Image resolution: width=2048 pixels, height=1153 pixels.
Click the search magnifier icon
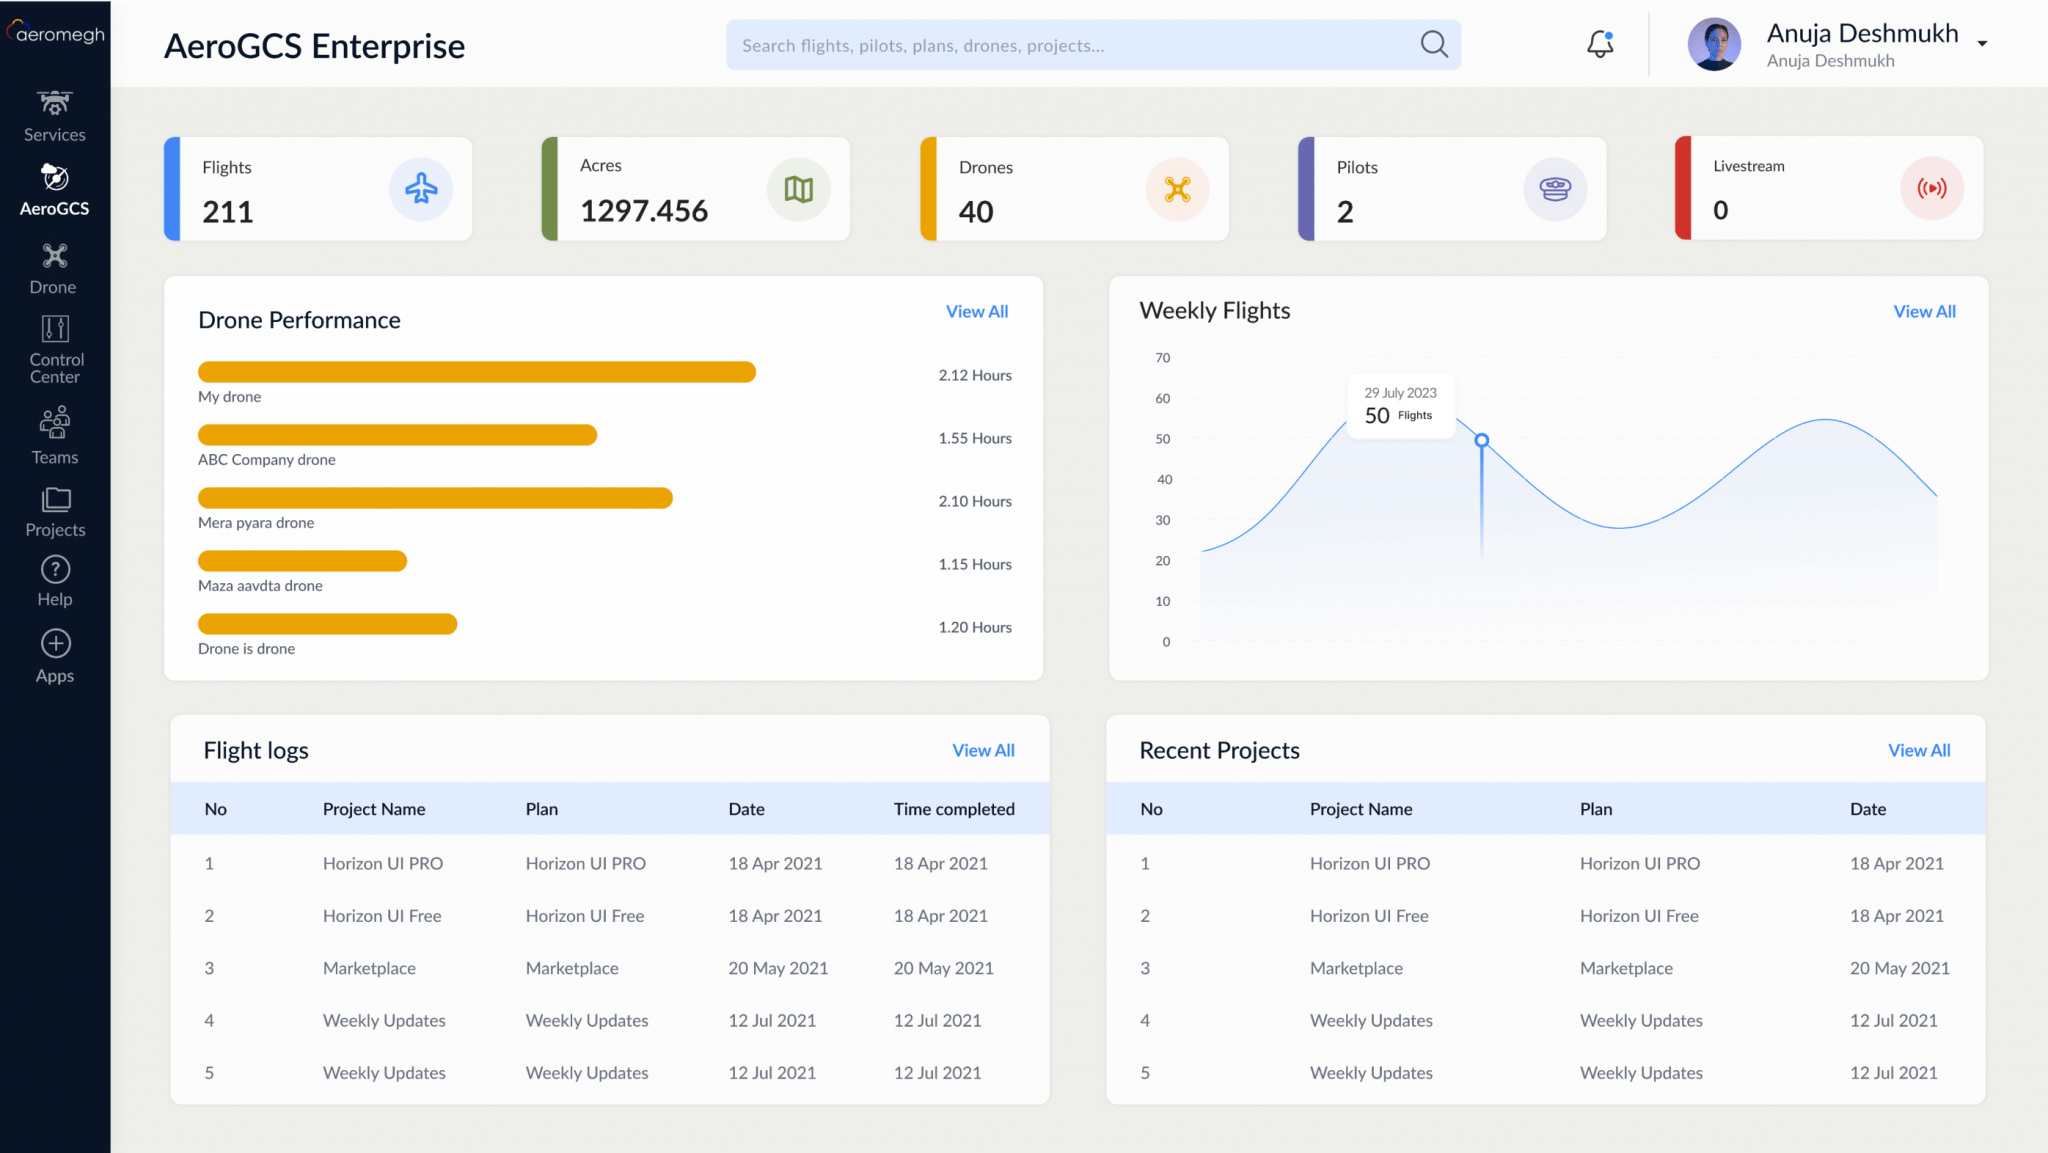[x=1434, y=44]
